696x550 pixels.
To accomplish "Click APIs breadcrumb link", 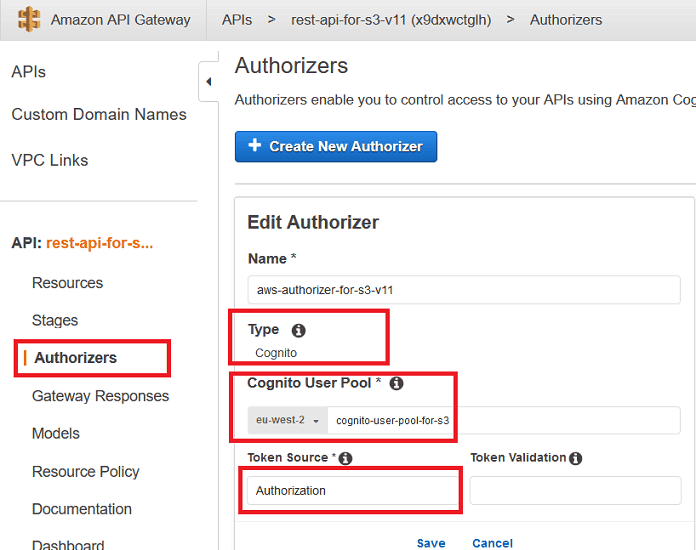I will point(237,20).
